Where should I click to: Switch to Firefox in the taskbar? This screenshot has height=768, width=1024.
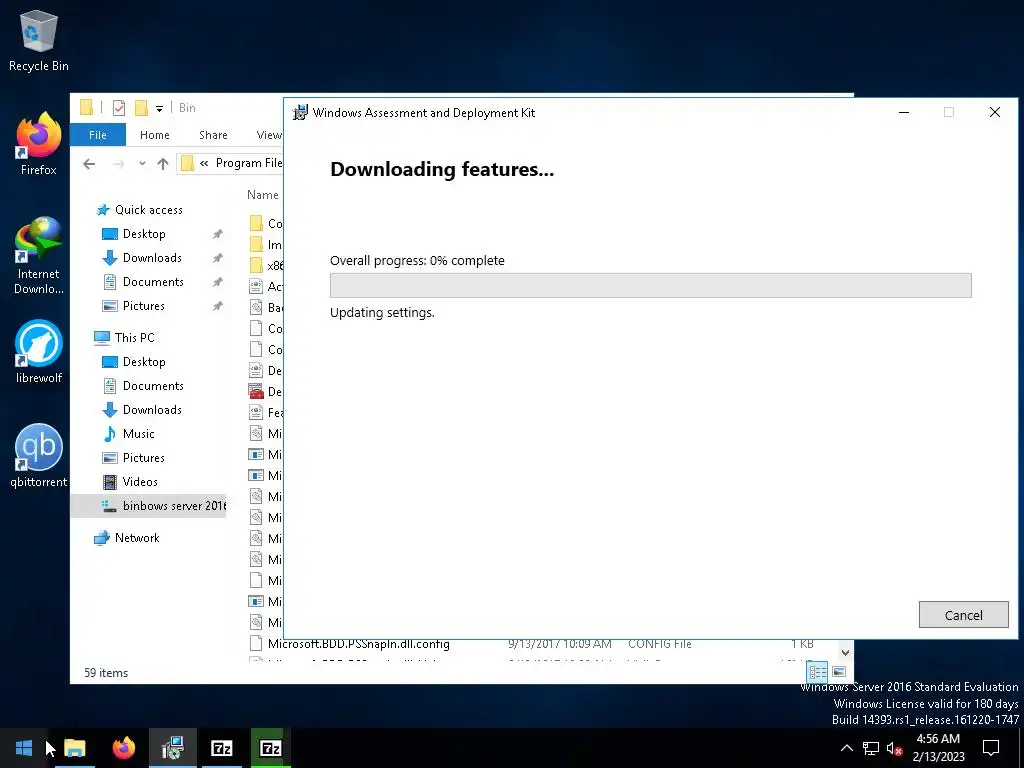coord(123,748)
